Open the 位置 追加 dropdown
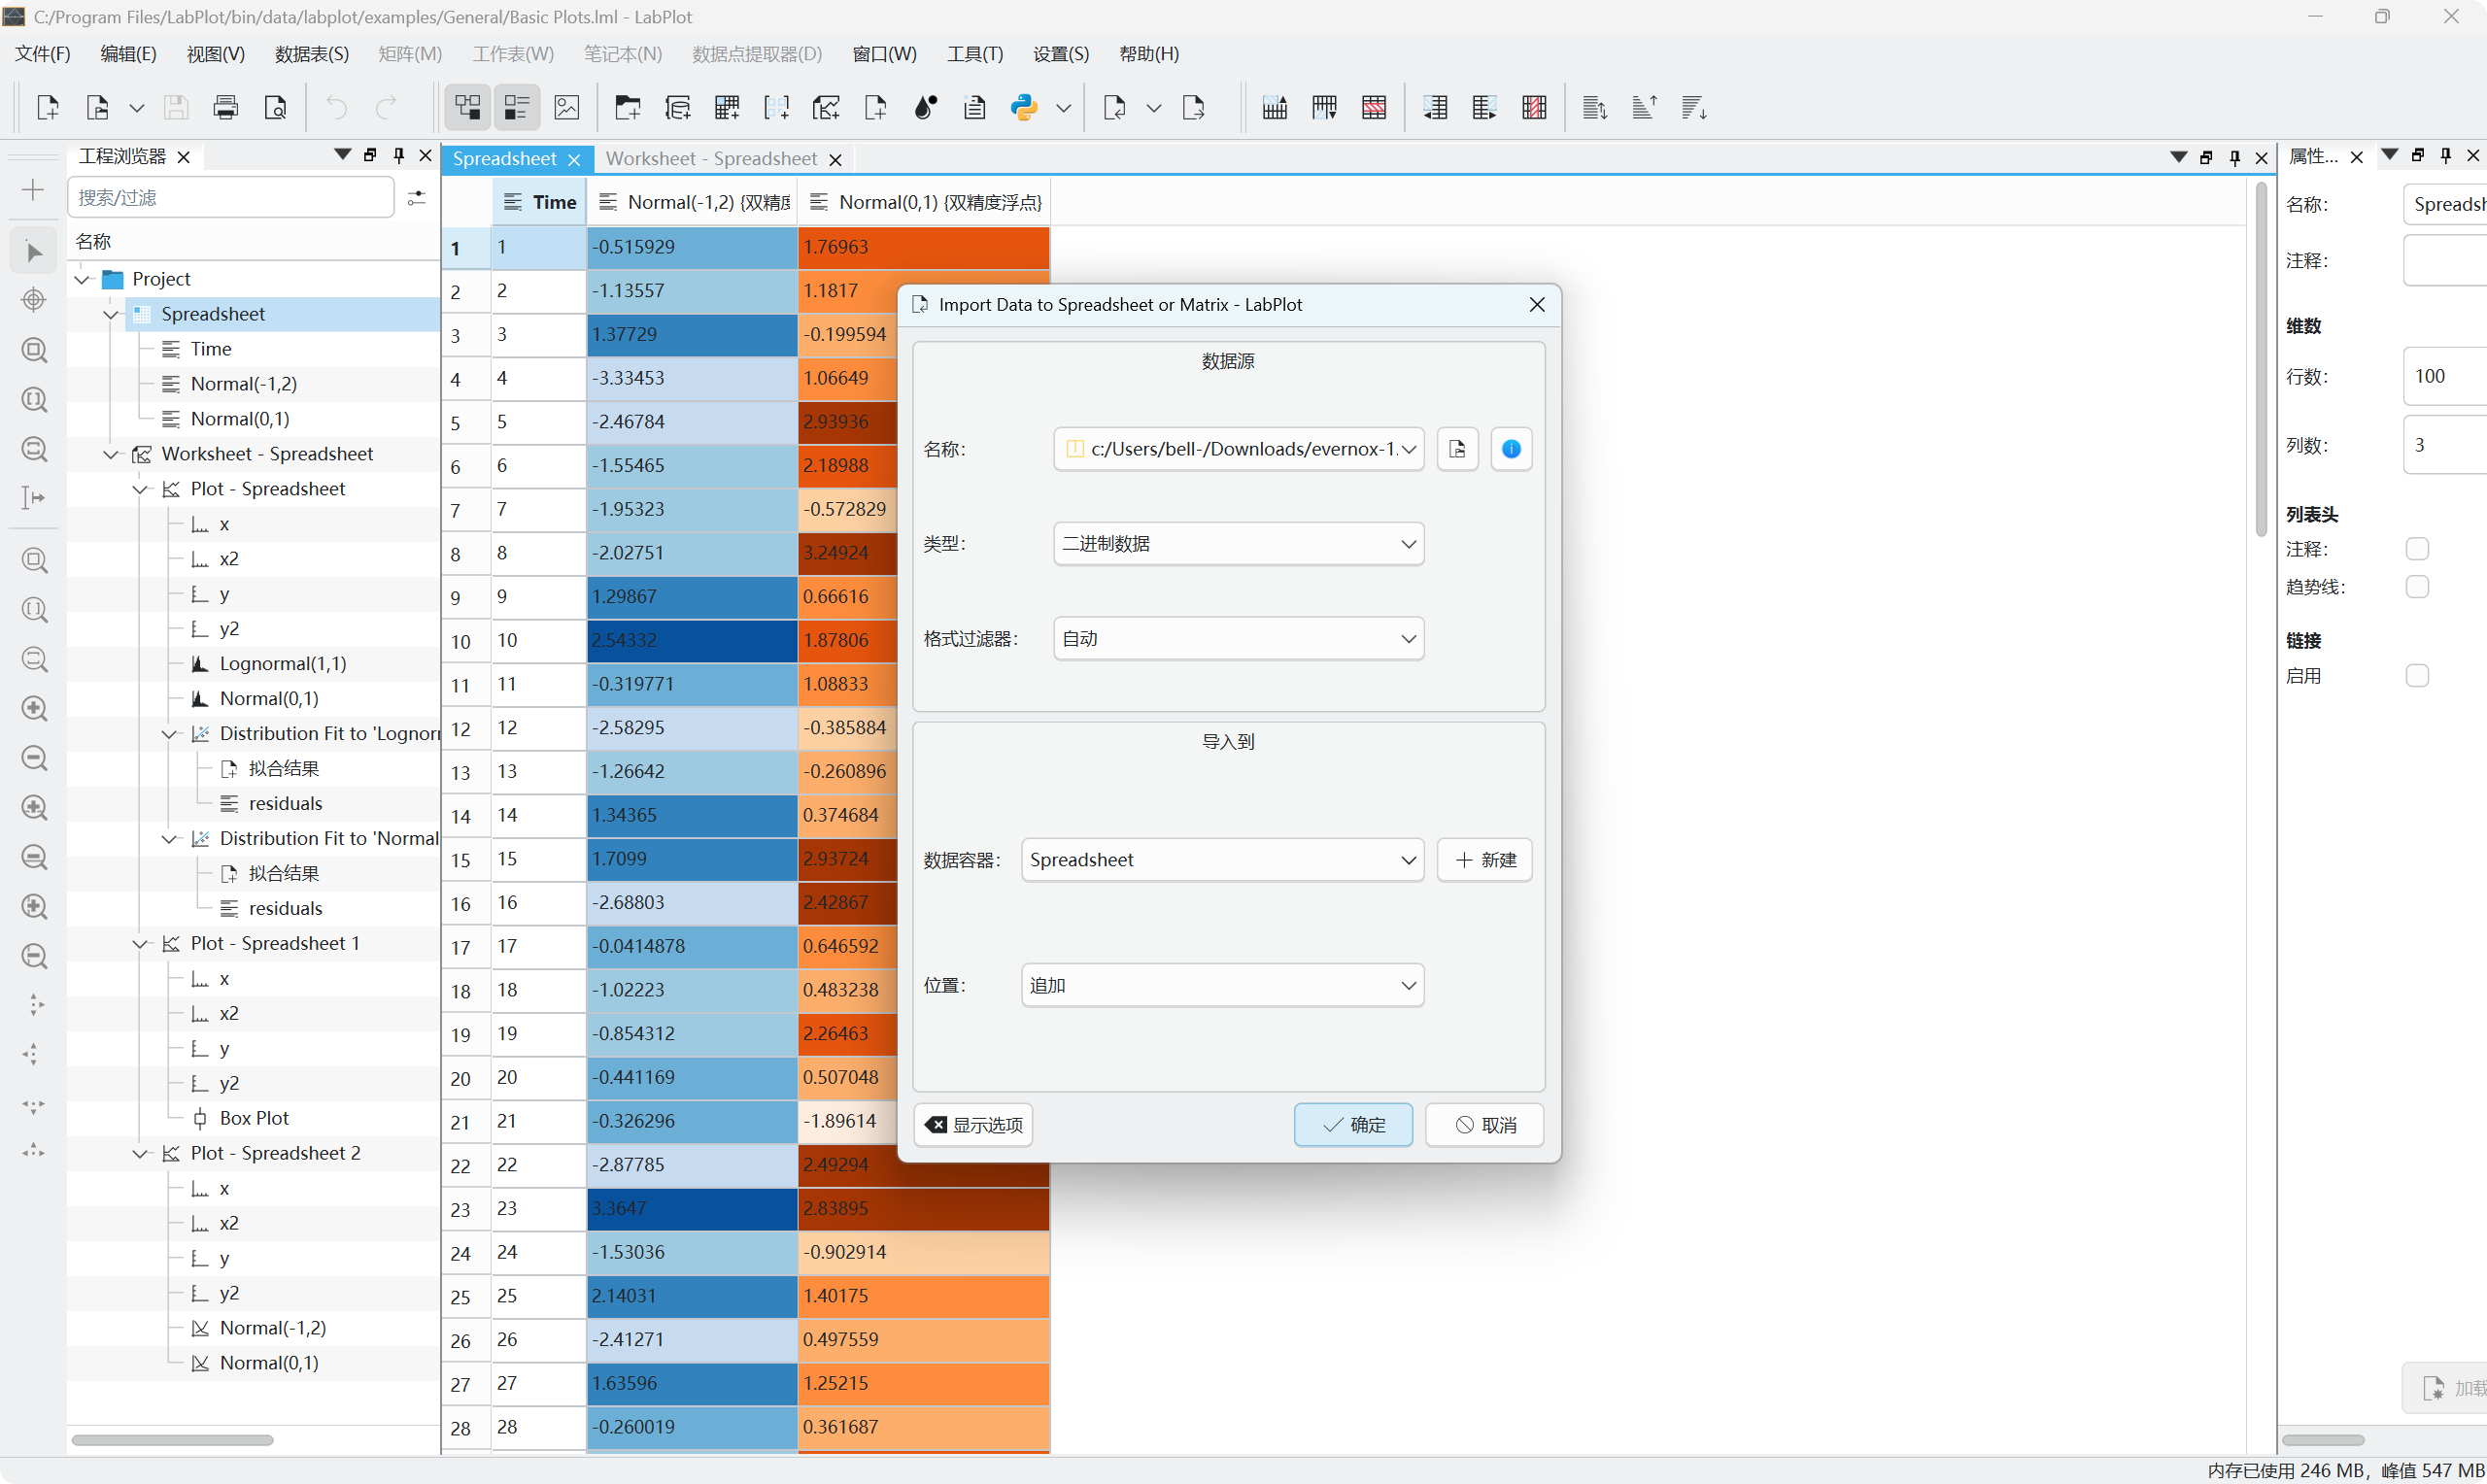Screen dimensions: 2487x1484 (x=1222, y=985)
